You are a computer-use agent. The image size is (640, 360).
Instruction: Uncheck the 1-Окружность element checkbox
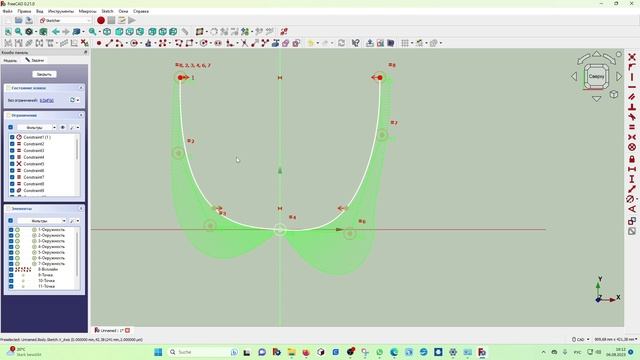pyautogui.click(x=11, y=230)
